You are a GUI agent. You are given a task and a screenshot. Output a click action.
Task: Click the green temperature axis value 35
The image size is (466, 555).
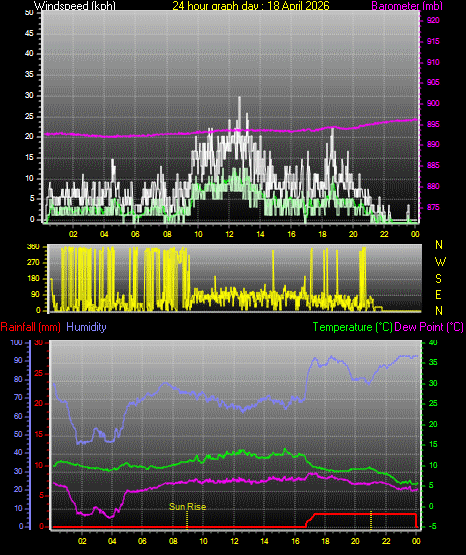point(433,362)
